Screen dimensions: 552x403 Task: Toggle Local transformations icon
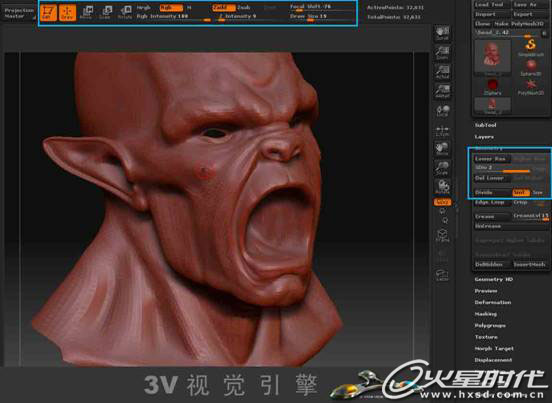442,111
